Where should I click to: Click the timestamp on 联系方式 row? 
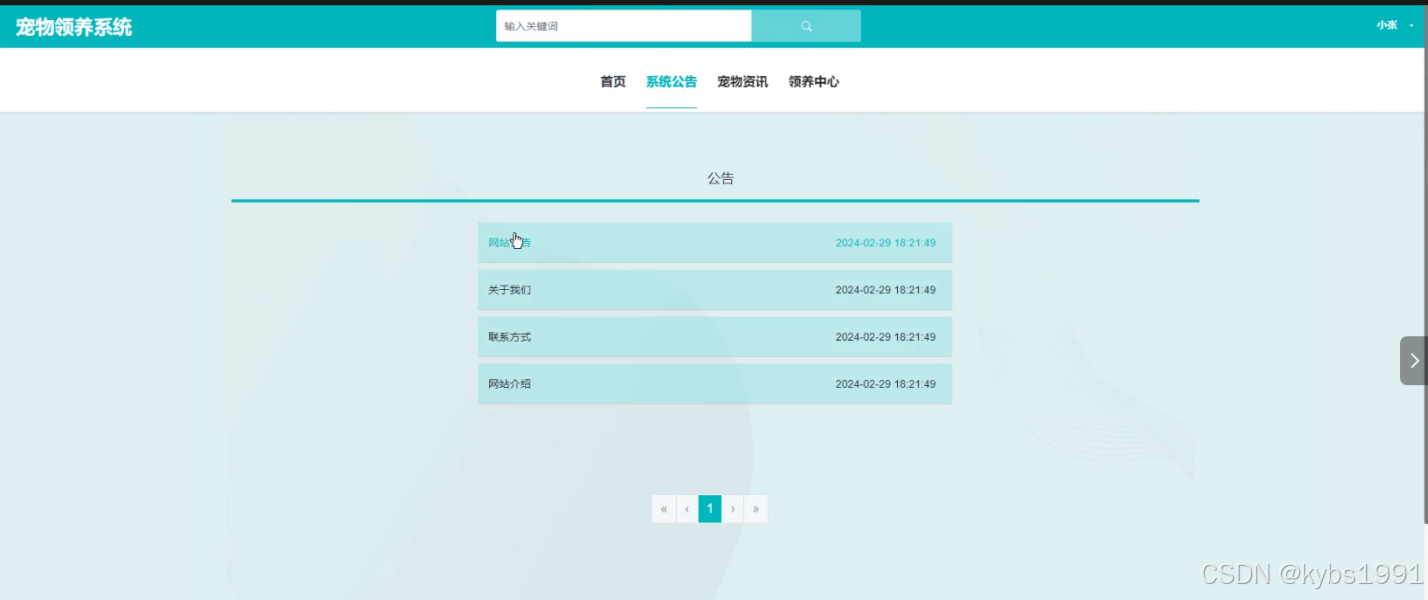pos(885,337)
